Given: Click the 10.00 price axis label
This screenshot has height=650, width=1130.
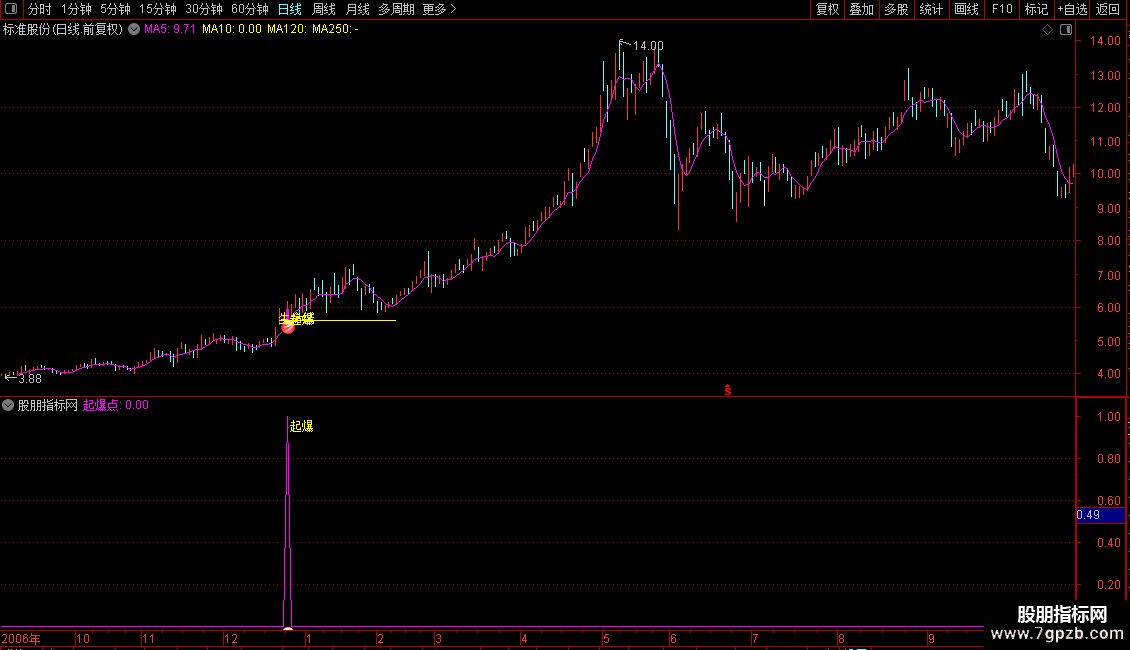Looking at the screenshot, I should (1105, 174).
